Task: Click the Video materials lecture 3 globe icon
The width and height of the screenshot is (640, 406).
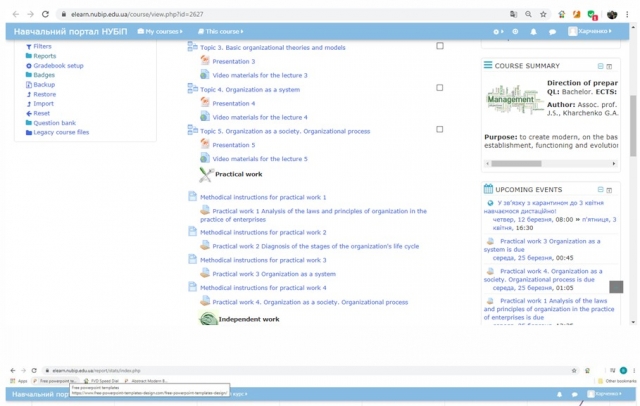Action: tap(205, 75)
